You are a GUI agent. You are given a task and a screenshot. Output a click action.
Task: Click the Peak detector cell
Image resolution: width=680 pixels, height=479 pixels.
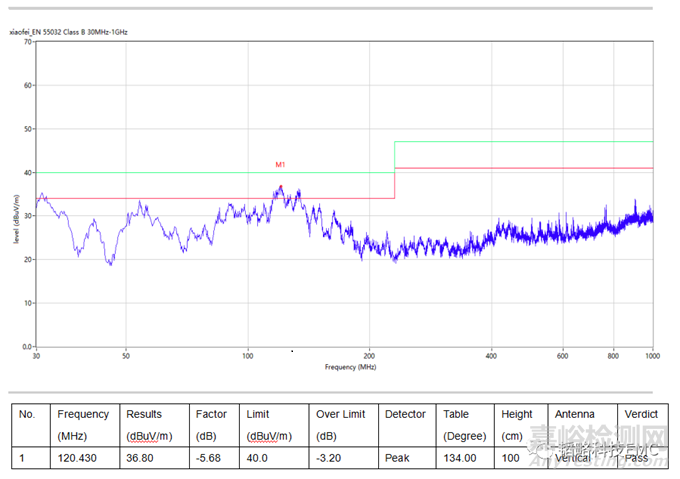pyautogui.click(x=396, y=457)
